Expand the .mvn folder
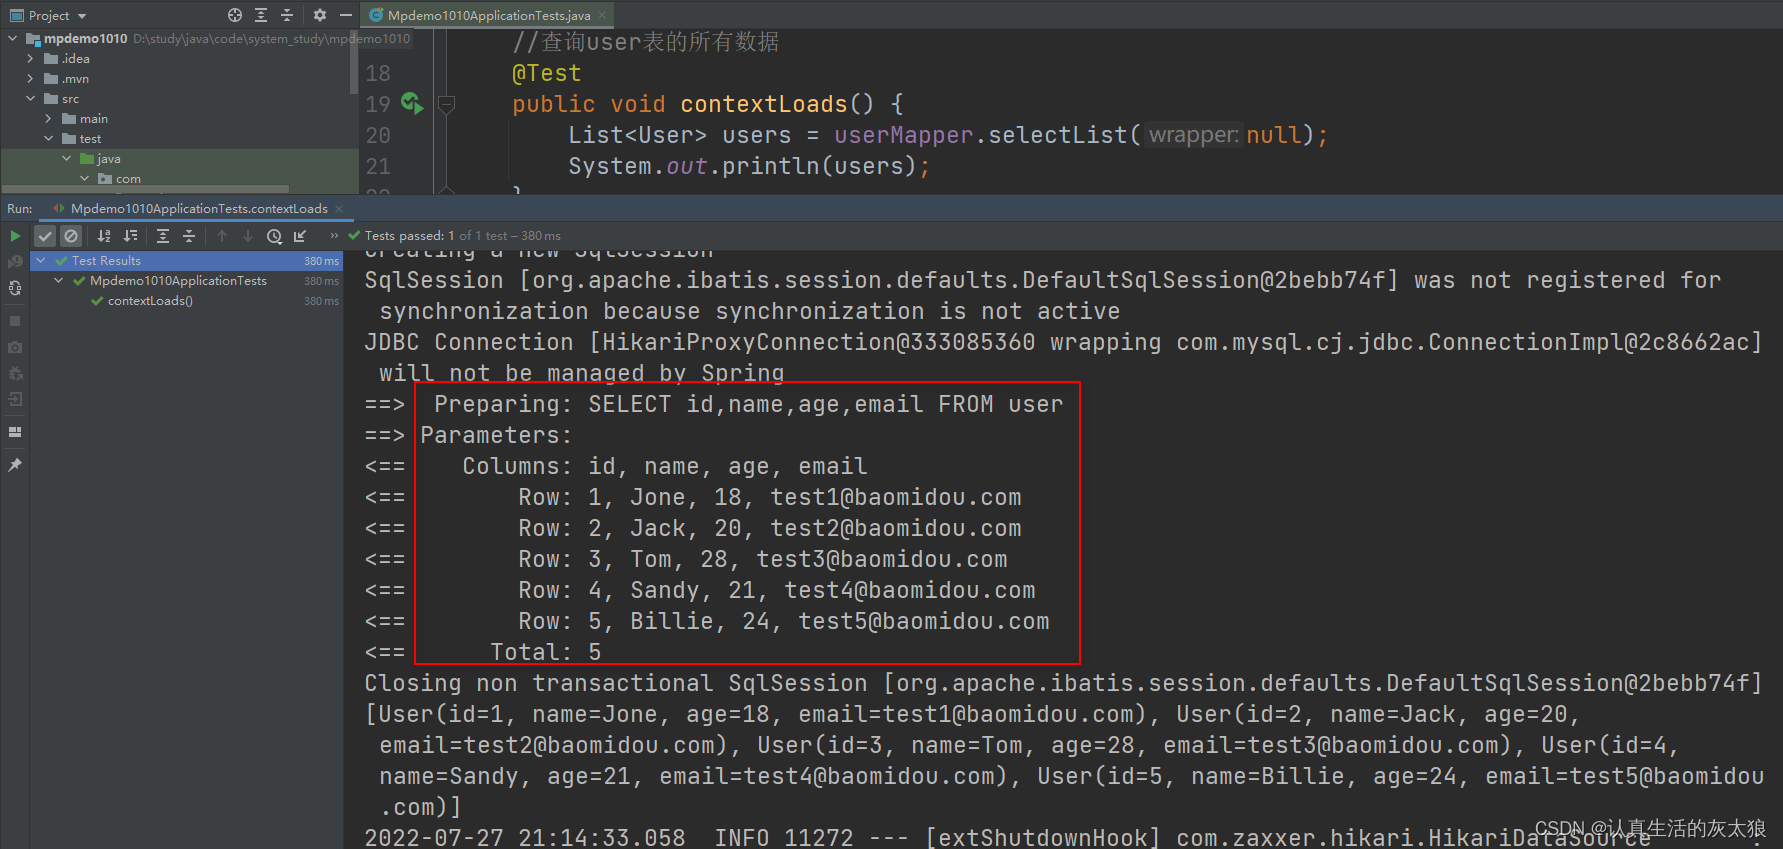 (30, 78)
